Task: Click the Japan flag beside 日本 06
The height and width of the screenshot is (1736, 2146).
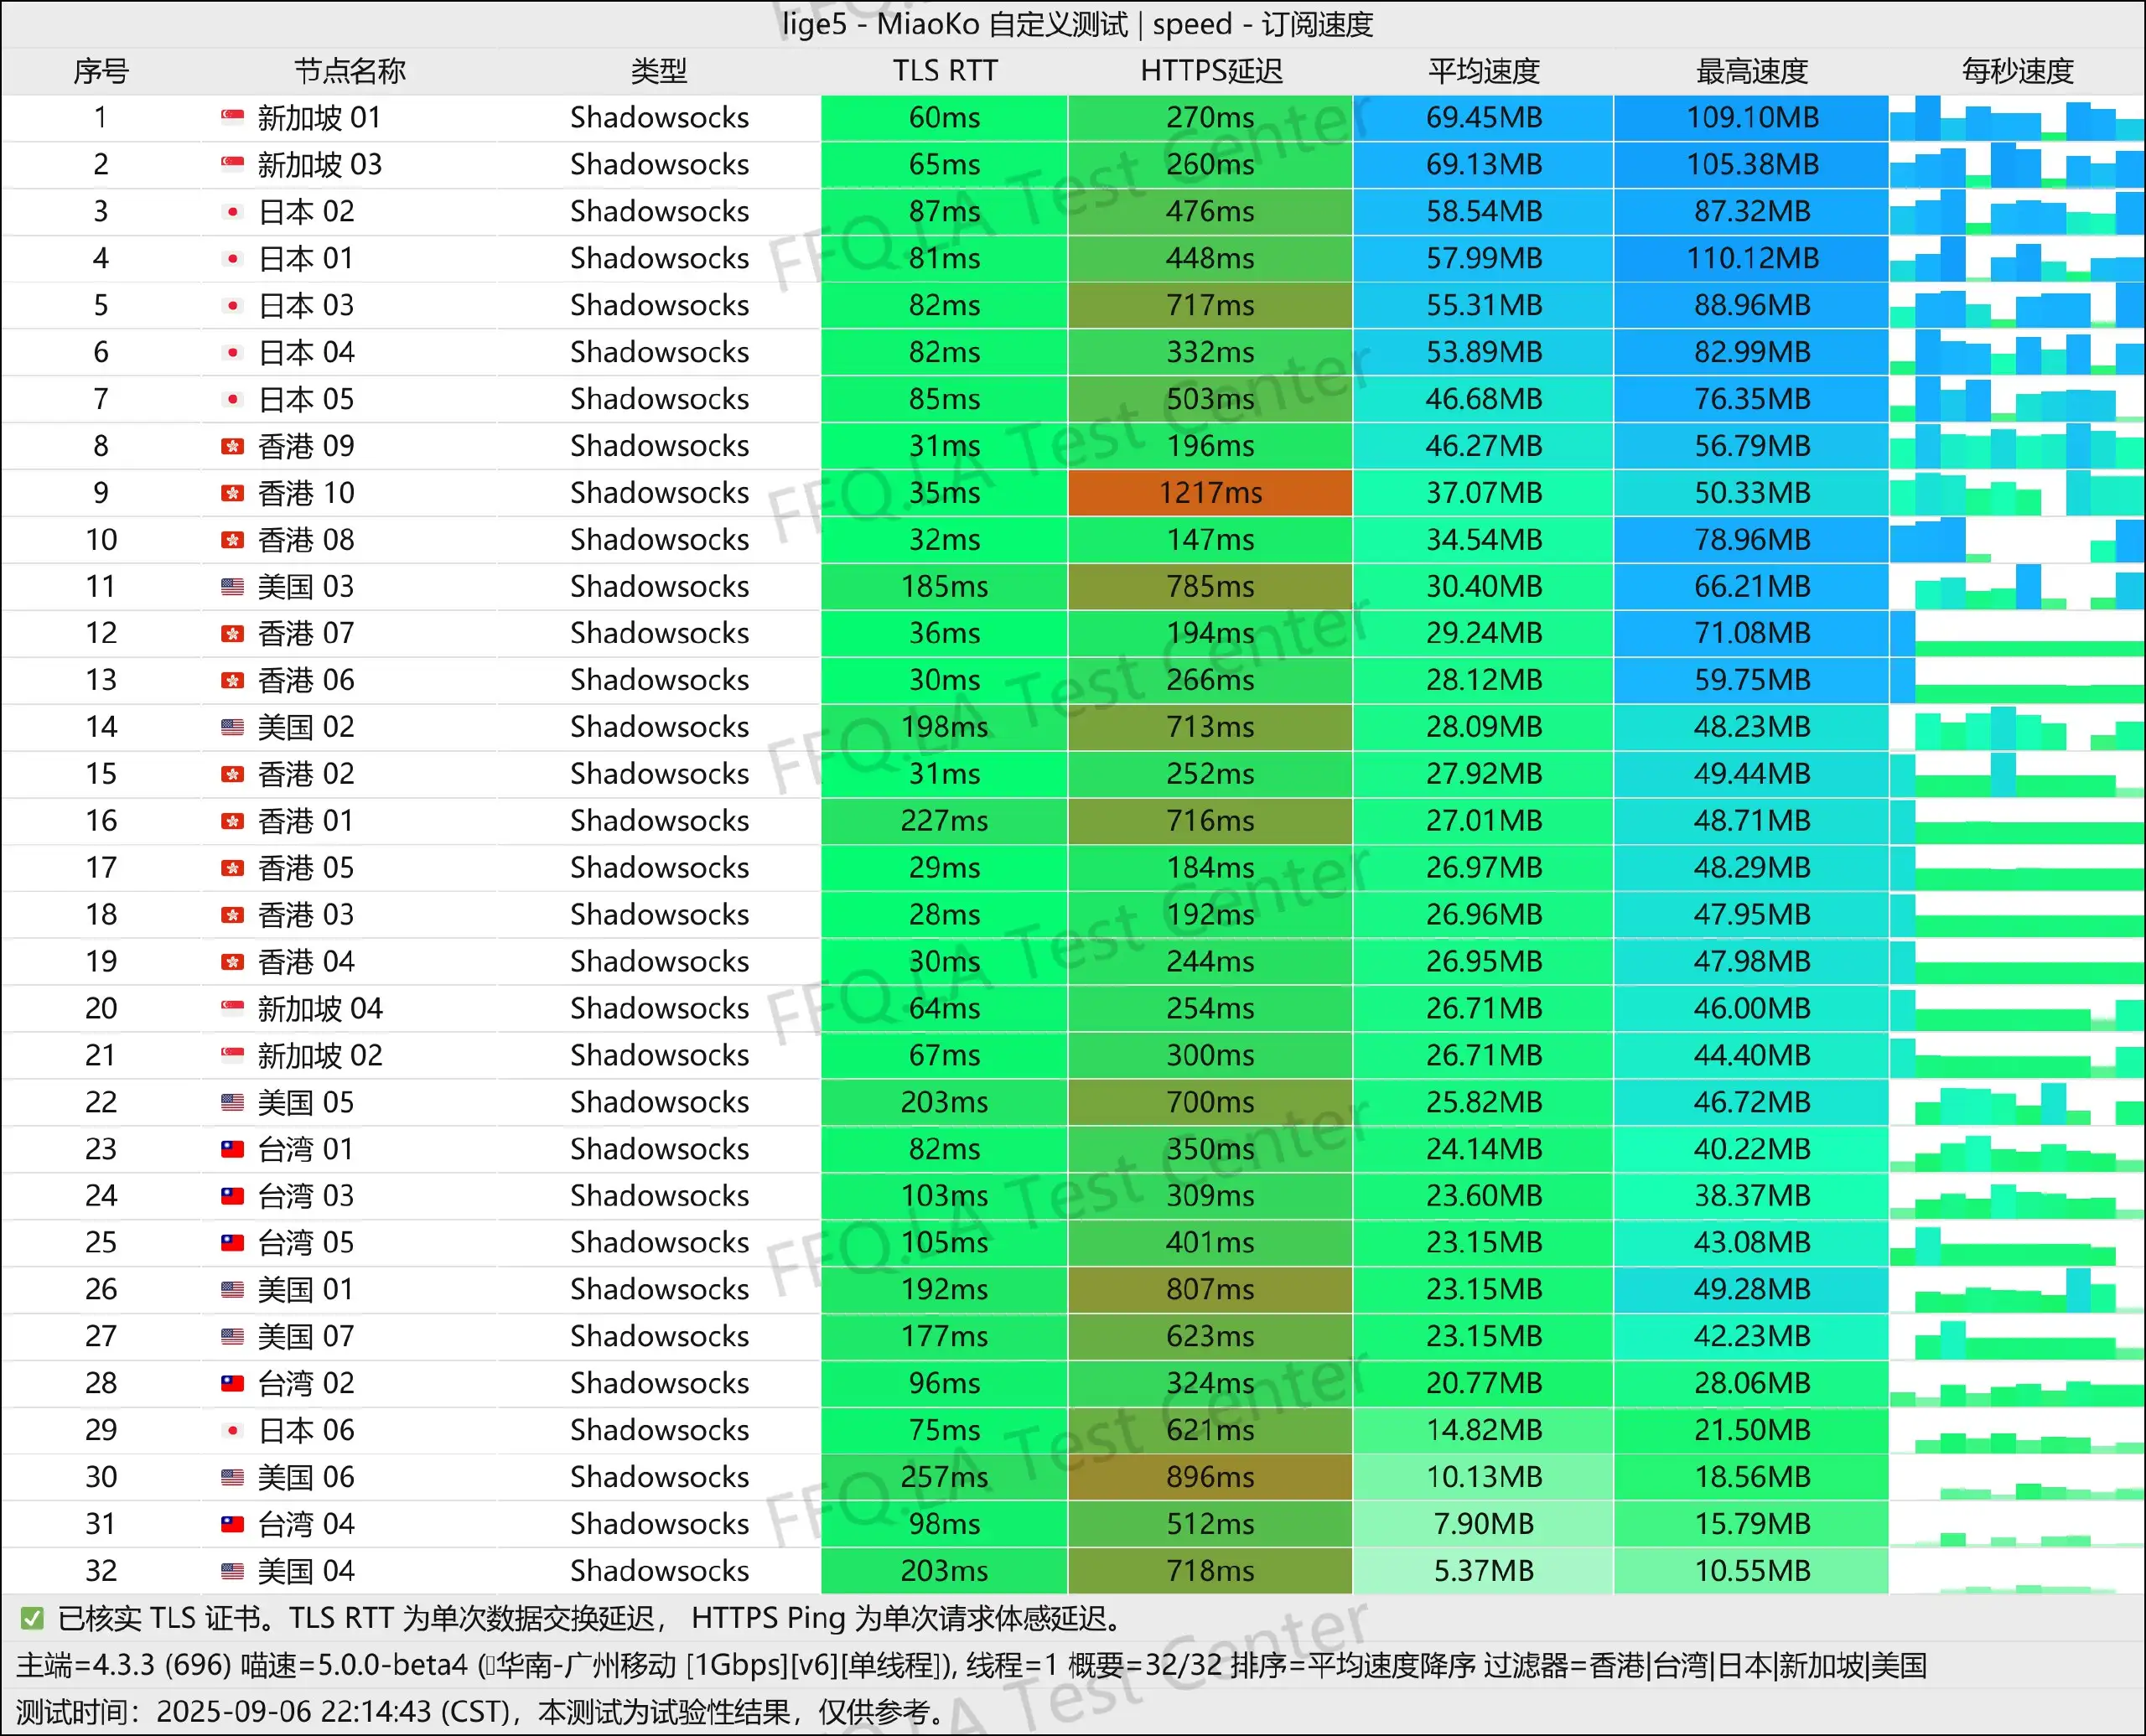Action: [232, 1430]
